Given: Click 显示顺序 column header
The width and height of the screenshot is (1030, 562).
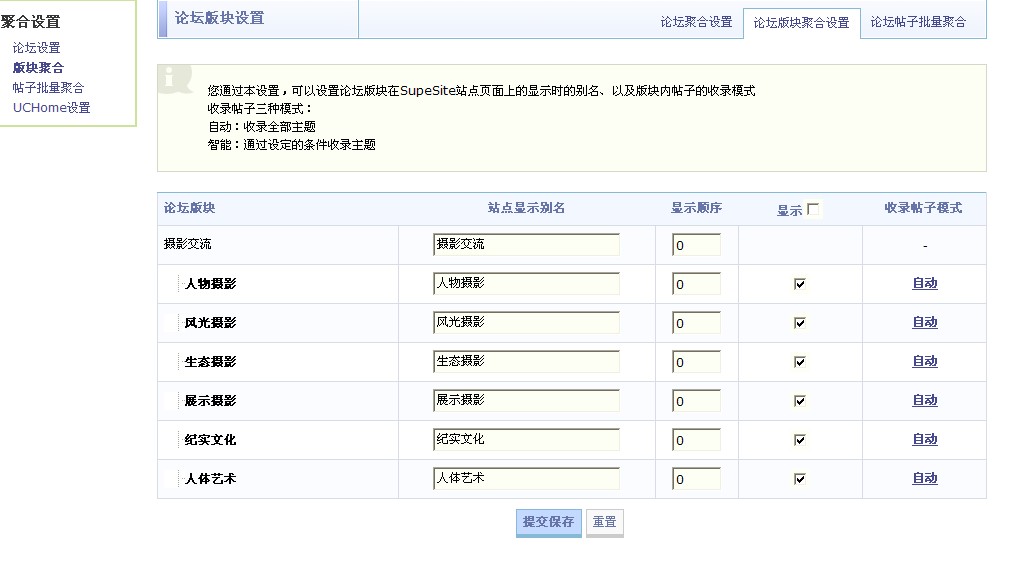Looking at the screenshot, I should pos(696,208).
